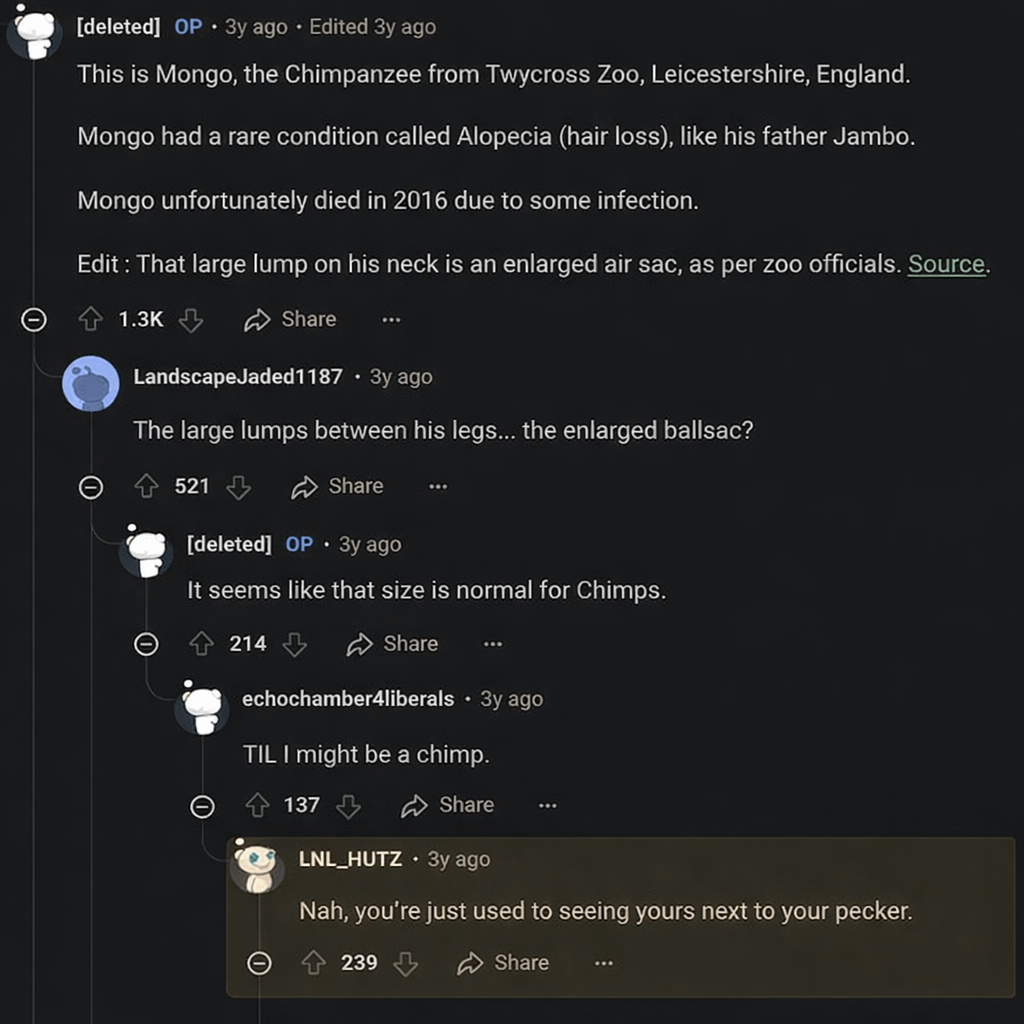Upvote the OP's Mongo chimpanzee comment
This screenshot has height=1024, width=1024.
91,319
